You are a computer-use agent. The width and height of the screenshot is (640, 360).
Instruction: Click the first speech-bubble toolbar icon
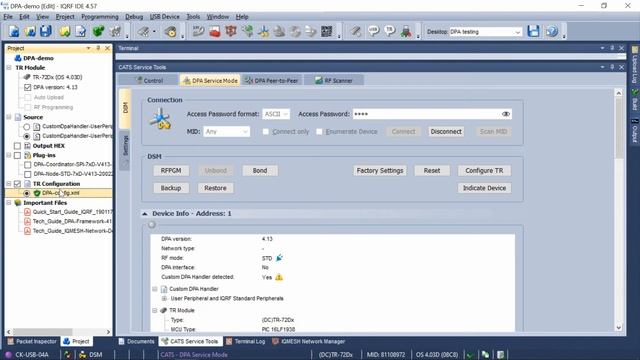pyautogui.click(x=373, y=31)
